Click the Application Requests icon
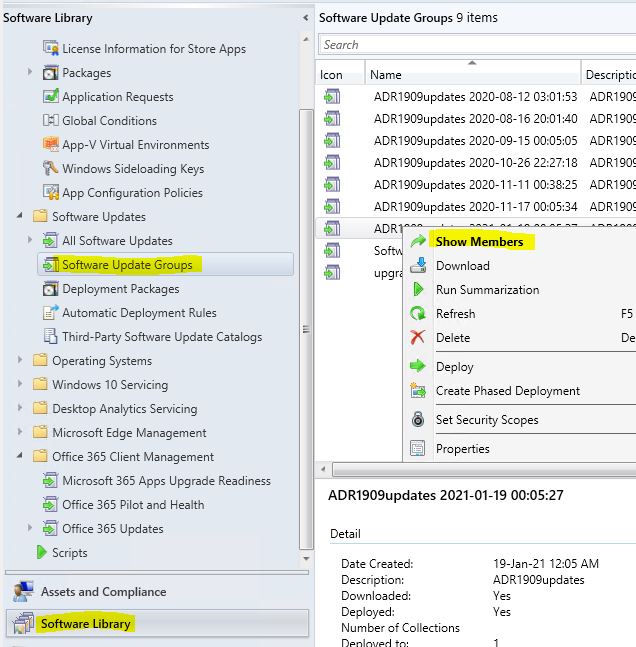The image size is (636, 647). (51, 97)
